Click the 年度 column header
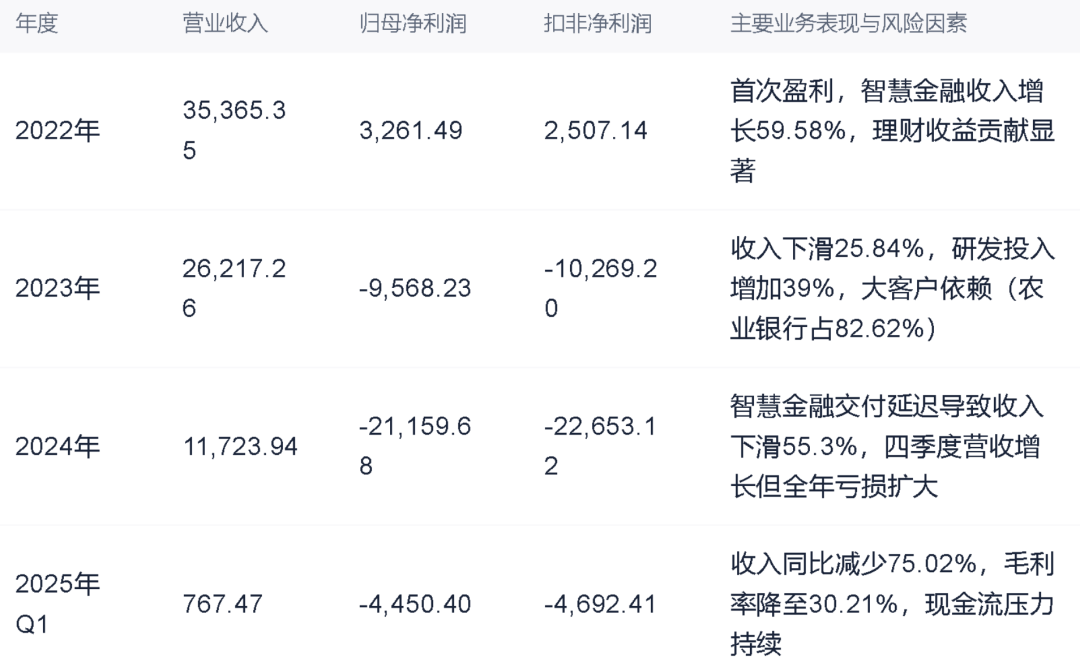1080x662 pixels. coord(36,23)
